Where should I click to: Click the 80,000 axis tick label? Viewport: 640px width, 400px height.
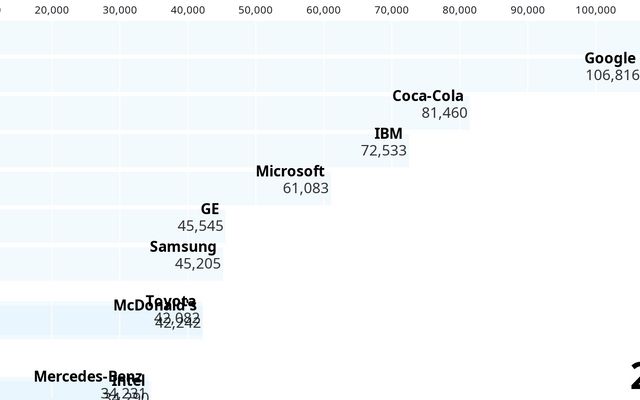coord(460,10)
